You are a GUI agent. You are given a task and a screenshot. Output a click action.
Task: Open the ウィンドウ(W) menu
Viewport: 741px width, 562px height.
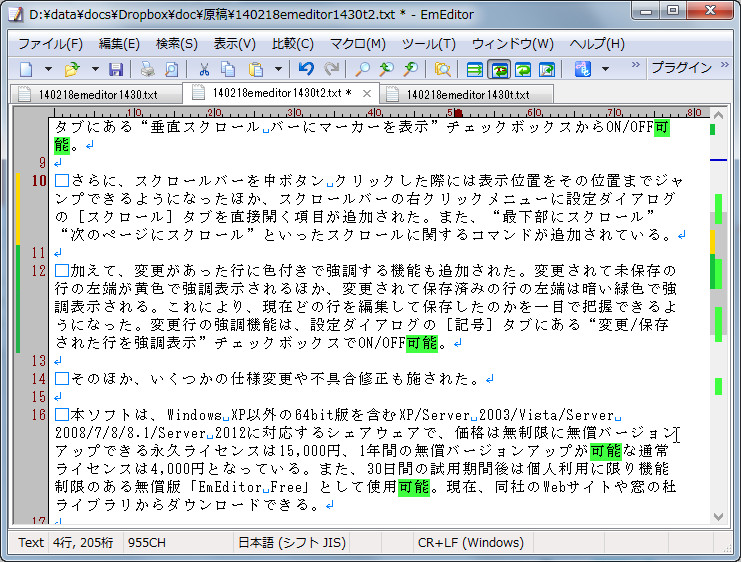click(x=513, y=44)
